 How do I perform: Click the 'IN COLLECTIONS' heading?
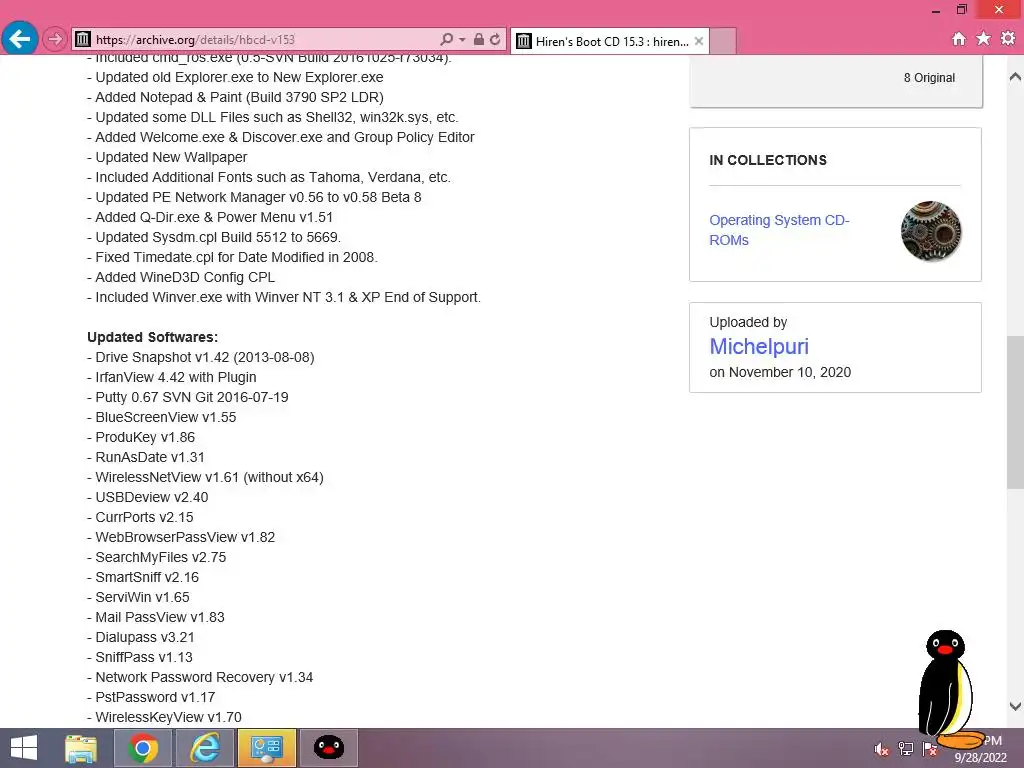pos(768,160)
